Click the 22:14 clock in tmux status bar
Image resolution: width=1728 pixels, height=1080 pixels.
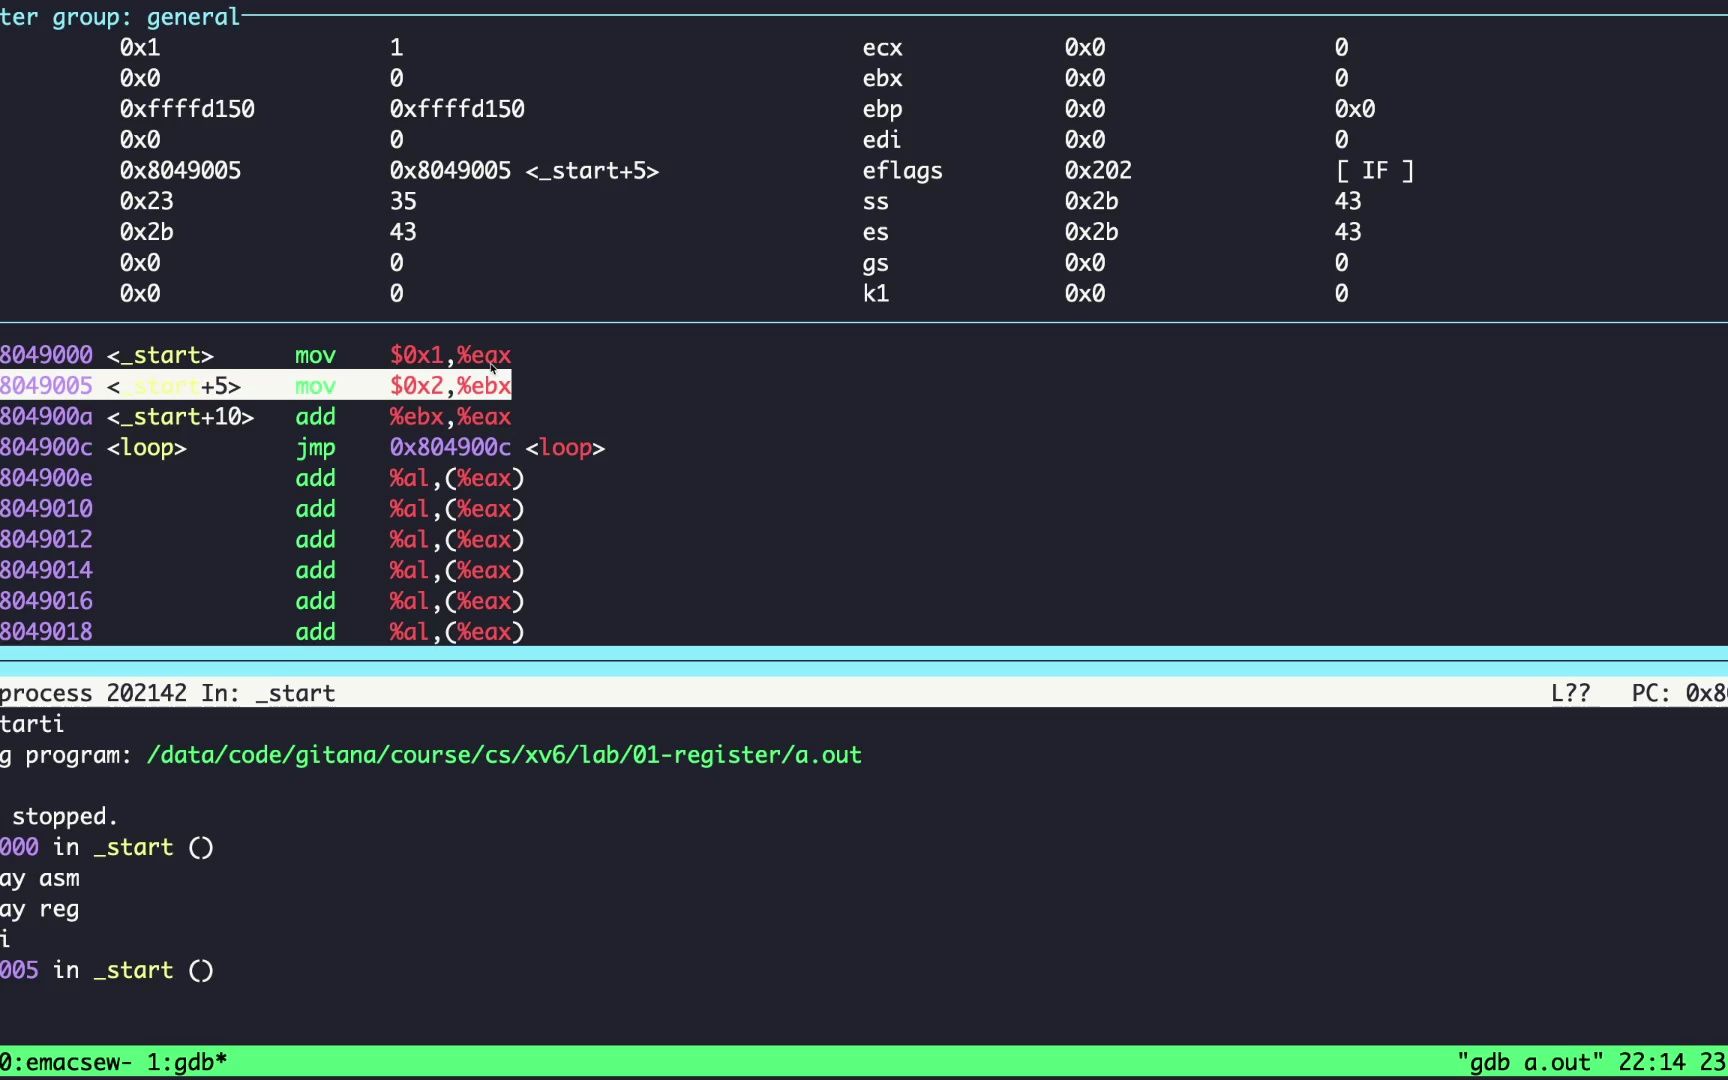coord(1651,1062)
